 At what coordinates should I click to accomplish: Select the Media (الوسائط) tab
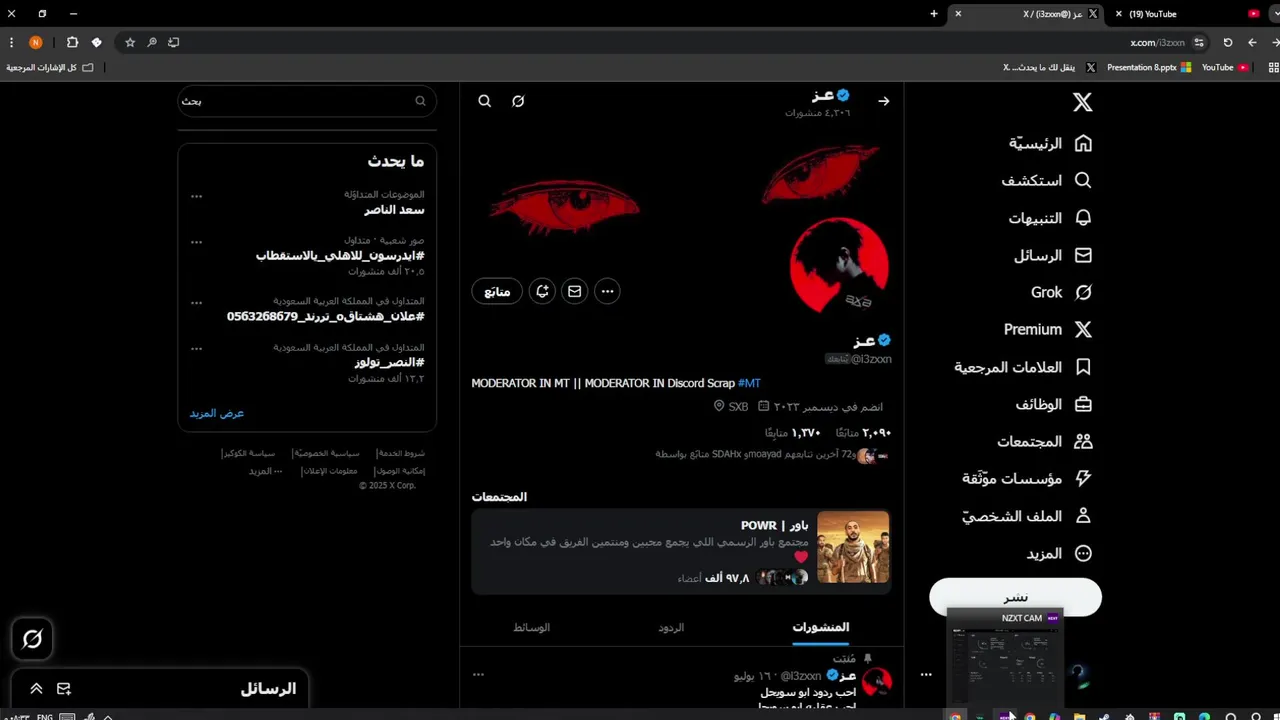pyautogui.click(x=532, y=627)
